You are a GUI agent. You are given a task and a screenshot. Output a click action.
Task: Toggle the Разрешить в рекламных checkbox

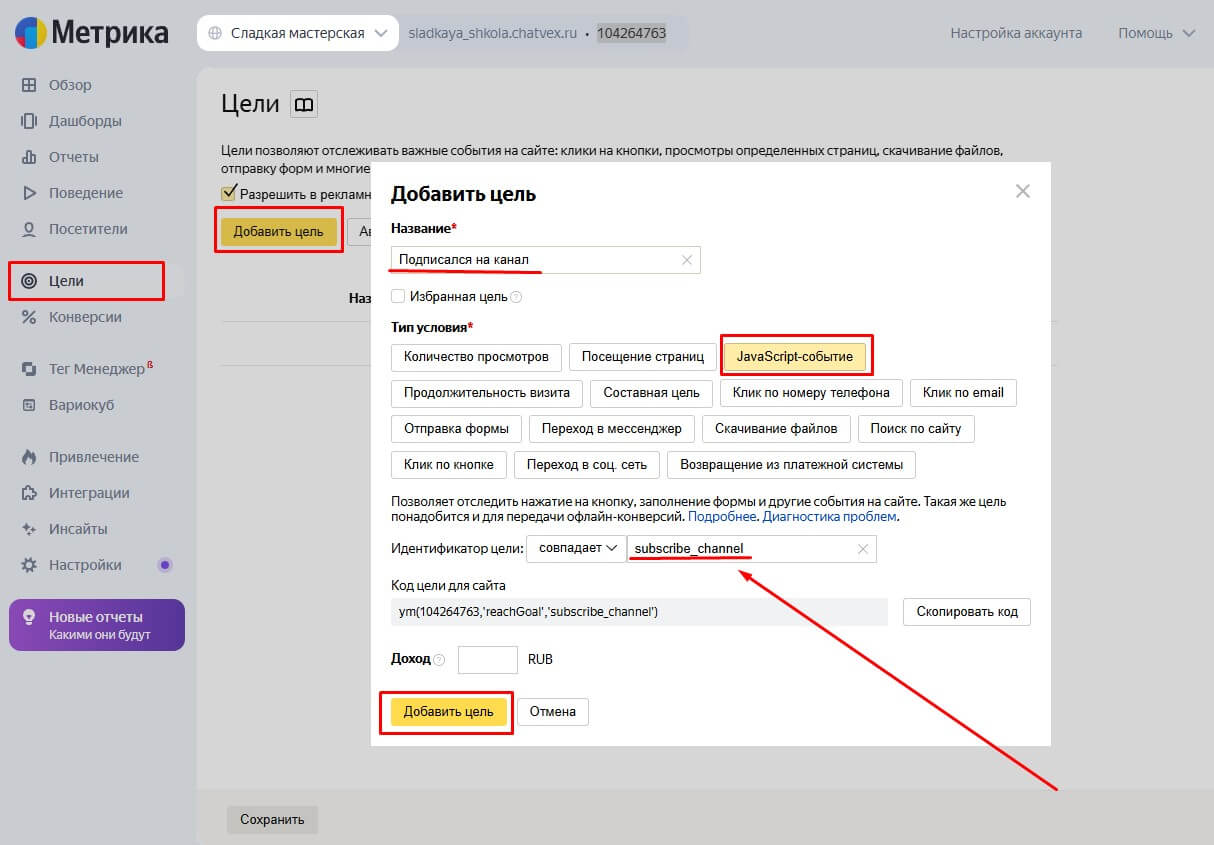click(x=229, y=193)
